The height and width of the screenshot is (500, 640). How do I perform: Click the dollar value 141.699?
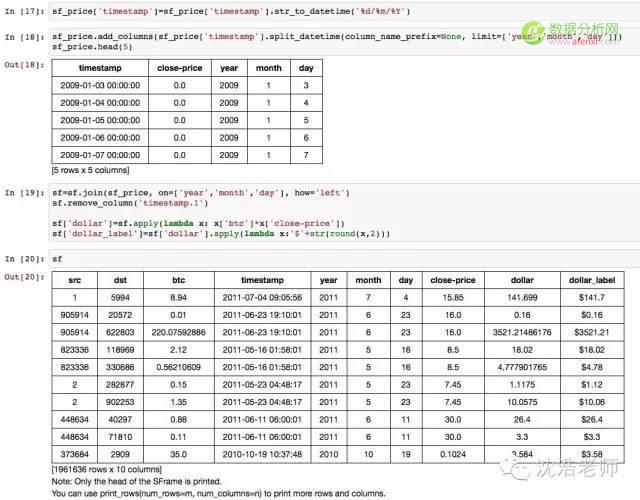coord(522,298)
